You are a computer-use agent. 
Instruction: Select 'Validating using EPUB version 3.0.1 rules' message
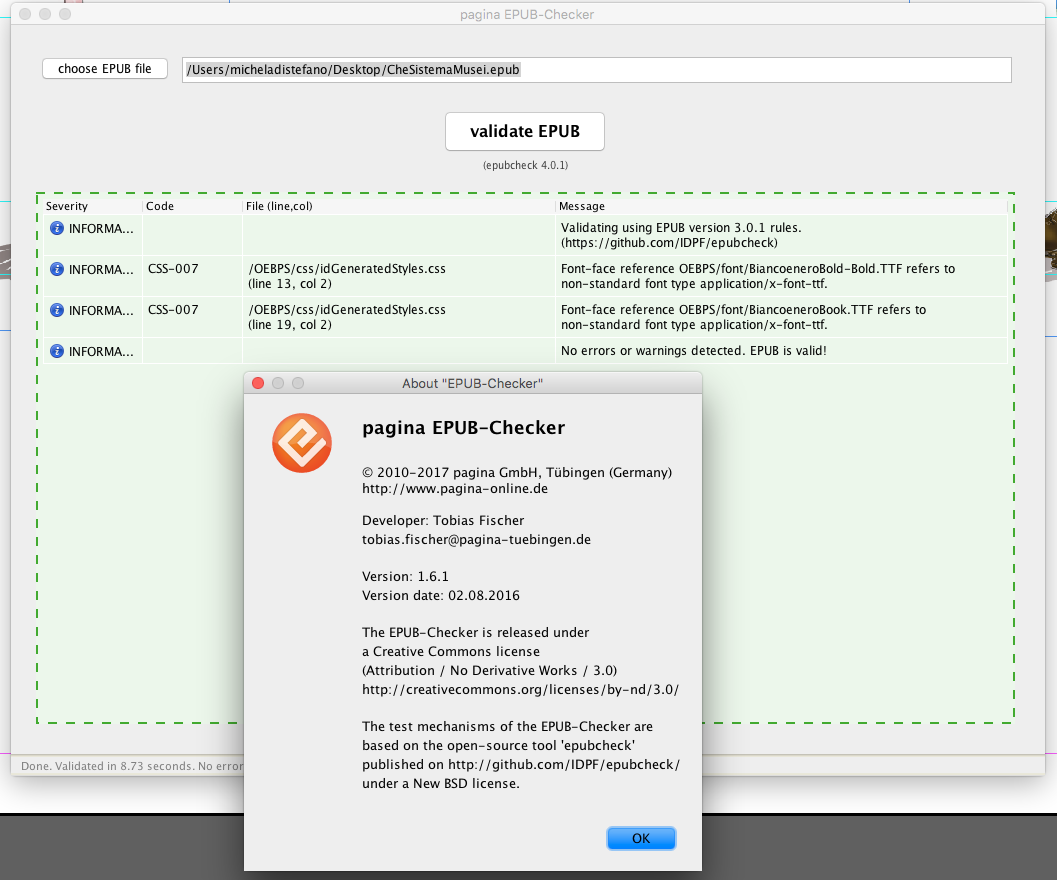coord(682,235)
